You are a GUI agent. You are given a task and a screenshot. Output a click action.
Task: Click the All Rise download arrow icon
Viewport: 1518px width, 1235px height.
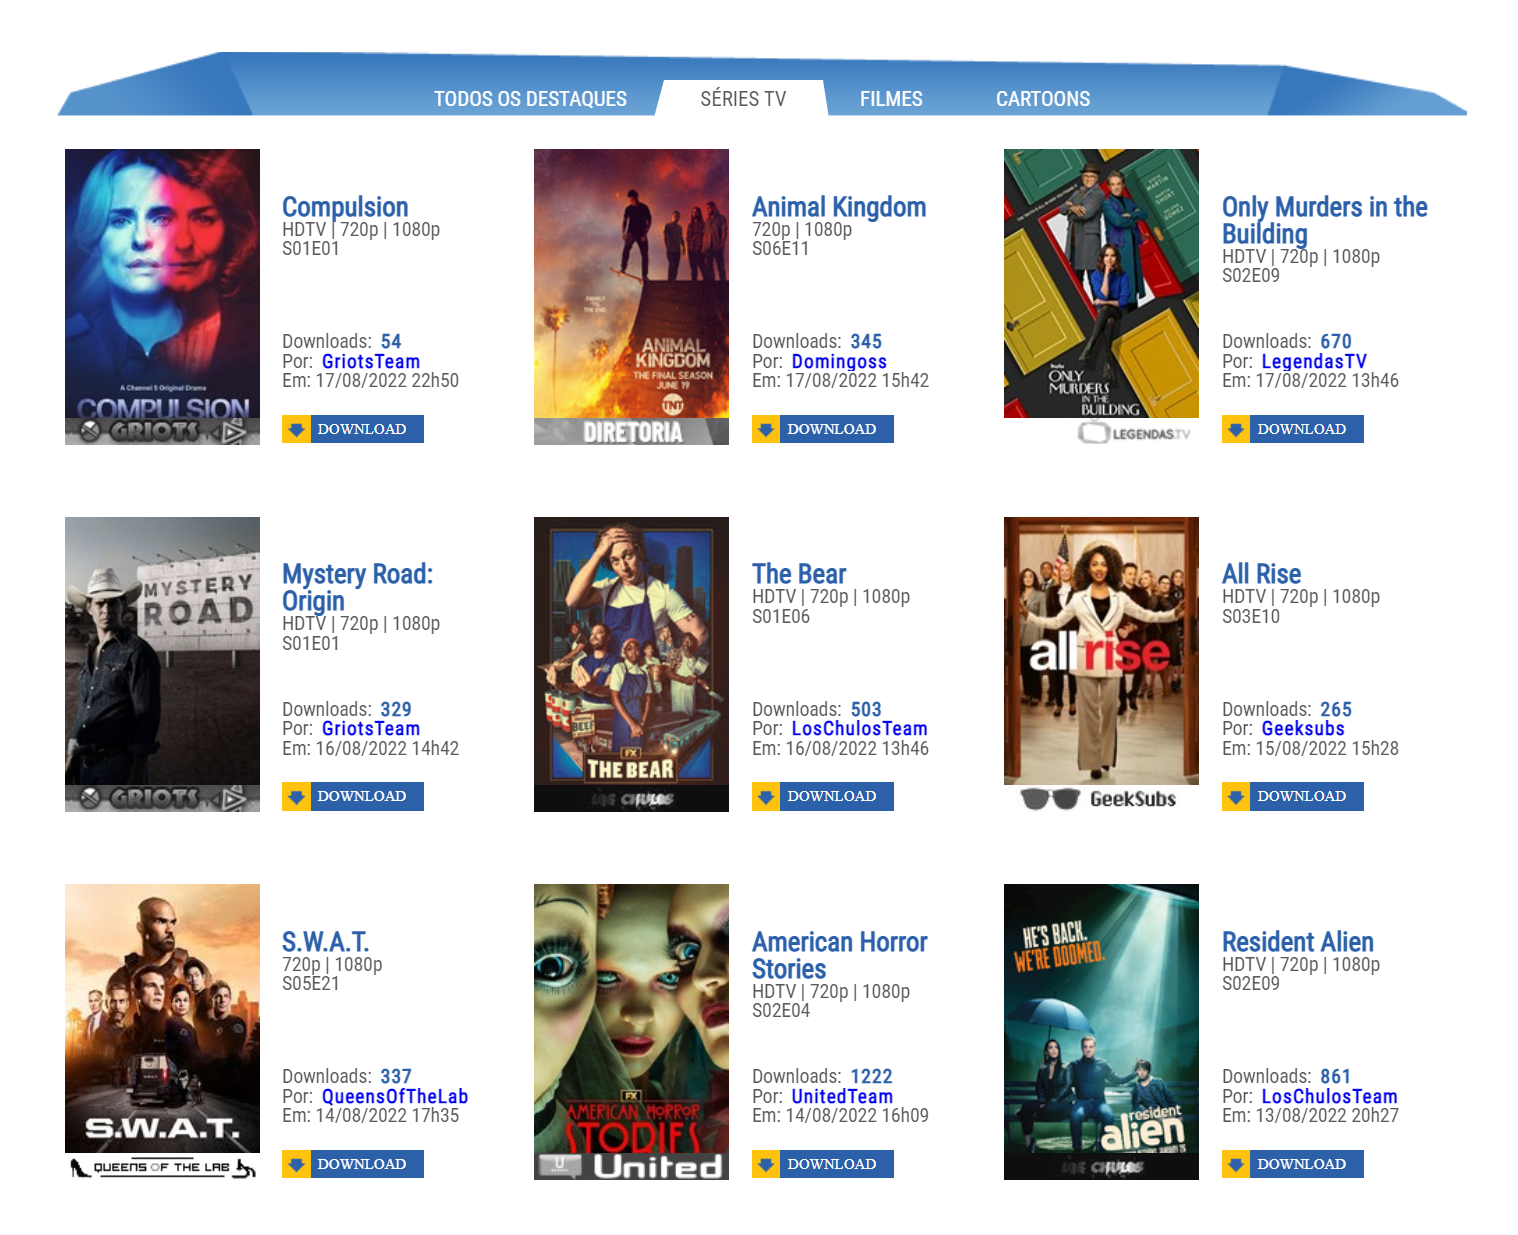[x=1236, y=796]
